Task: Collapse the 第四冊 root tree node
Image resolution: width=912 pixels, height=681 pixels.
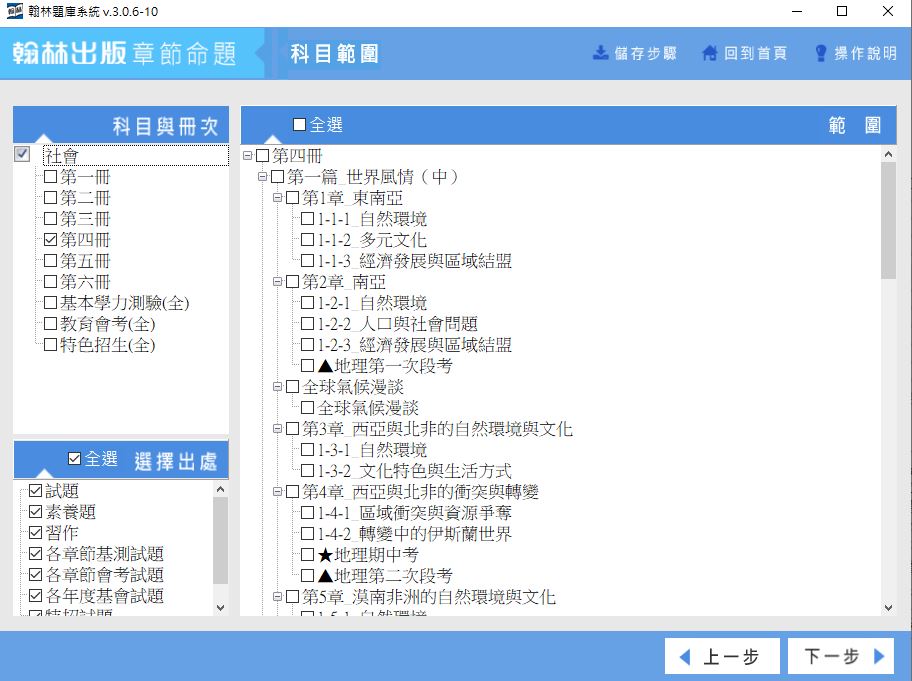Action: 247,155
